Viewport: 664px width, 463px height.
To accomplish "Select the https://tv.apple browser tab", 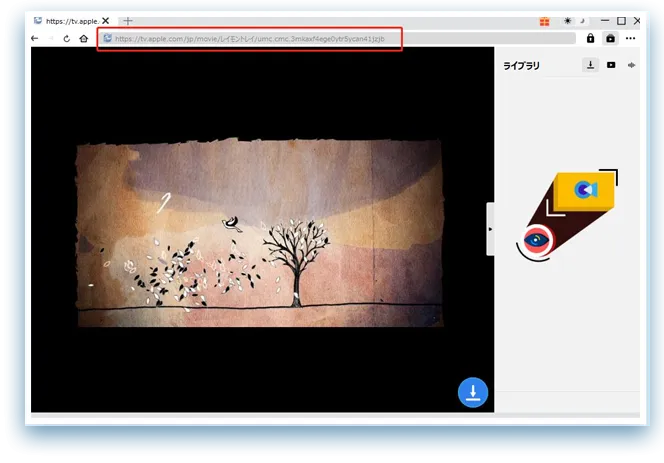I will pyautogui.click(x=71, y=21).
